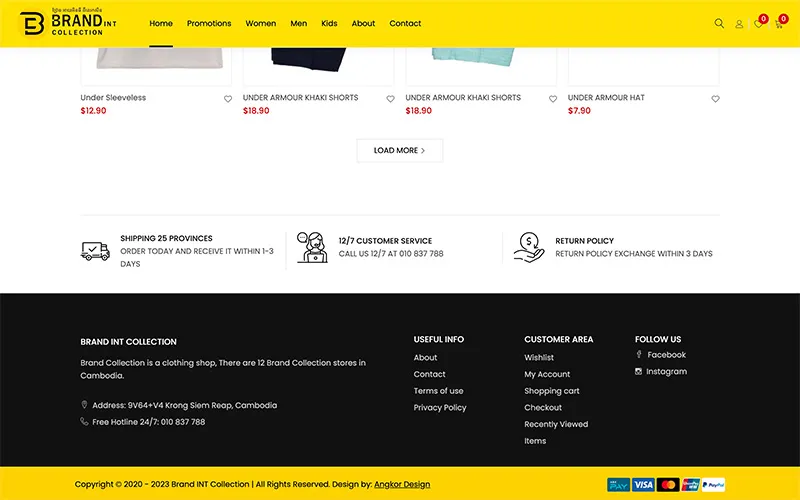Open the Checkout footer link
This screenshot has height=500, width=800.
[543, 408]
